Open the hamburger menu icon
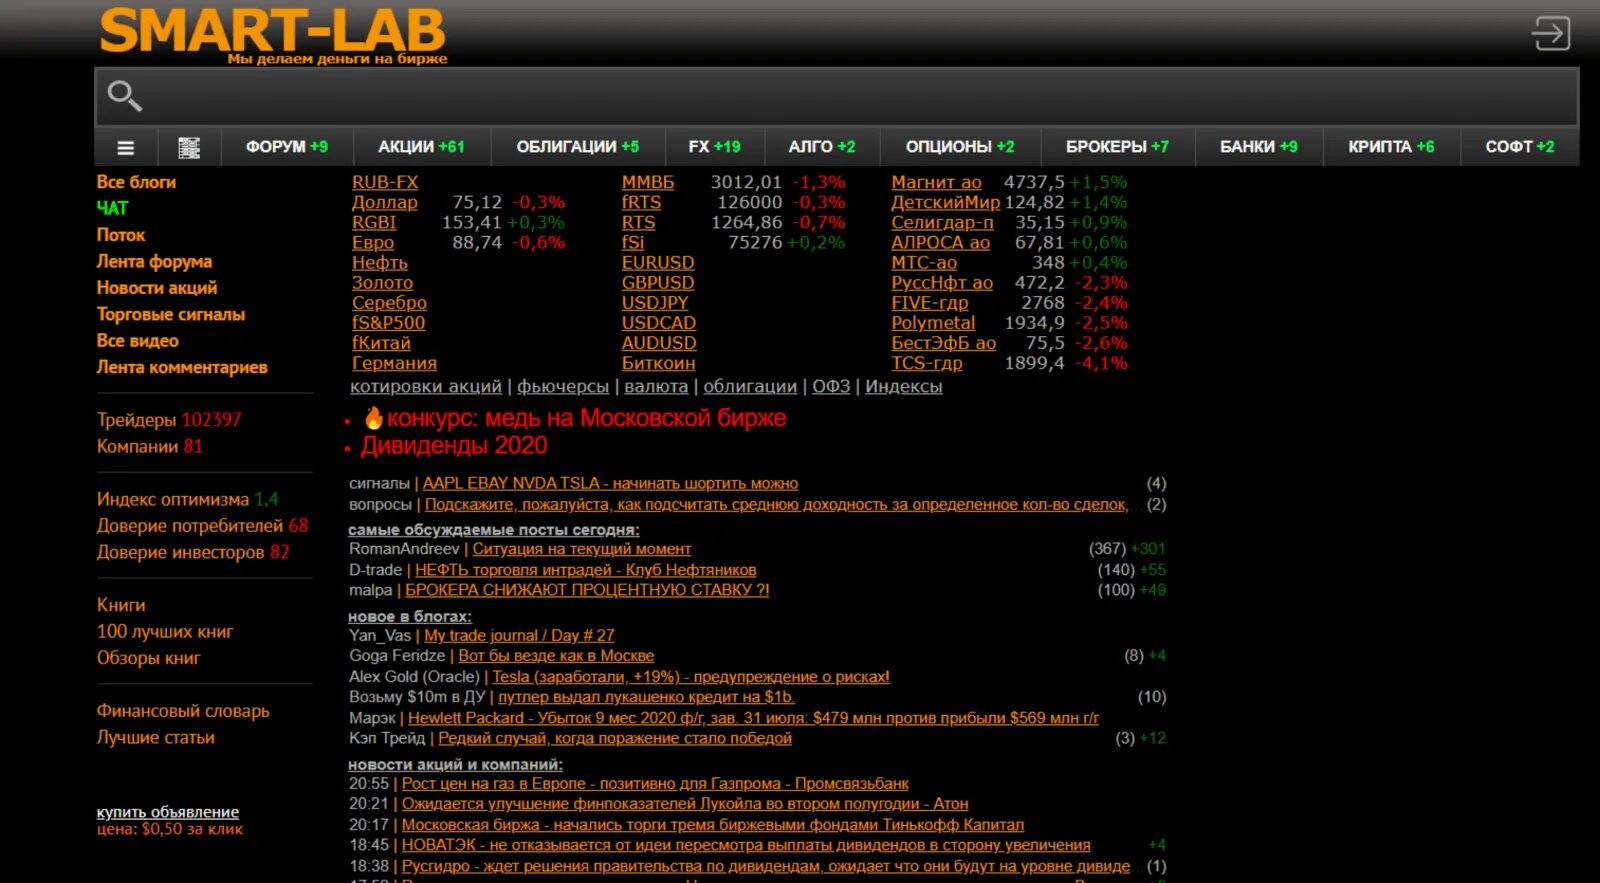1600x883 pixels. pos(126,148)
